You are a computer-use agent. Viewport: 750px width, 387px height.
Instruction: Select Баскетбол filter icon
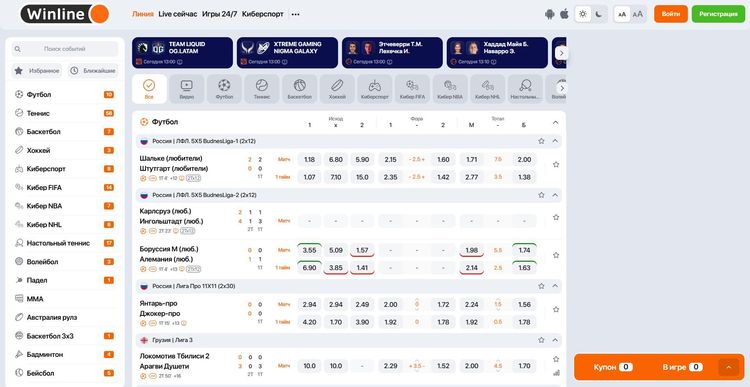pyautogui.click(x=299, y=89)
